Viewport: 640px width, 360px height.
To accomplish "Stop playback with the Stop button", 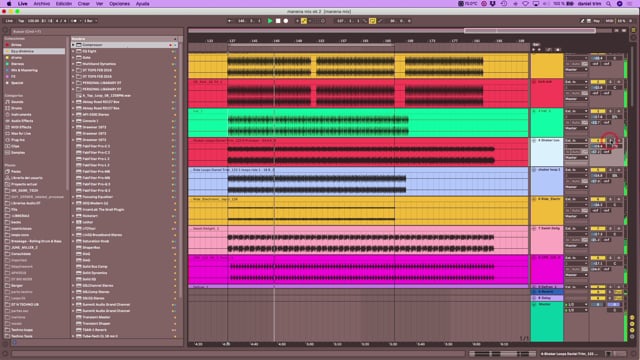I will click(278, 21).
